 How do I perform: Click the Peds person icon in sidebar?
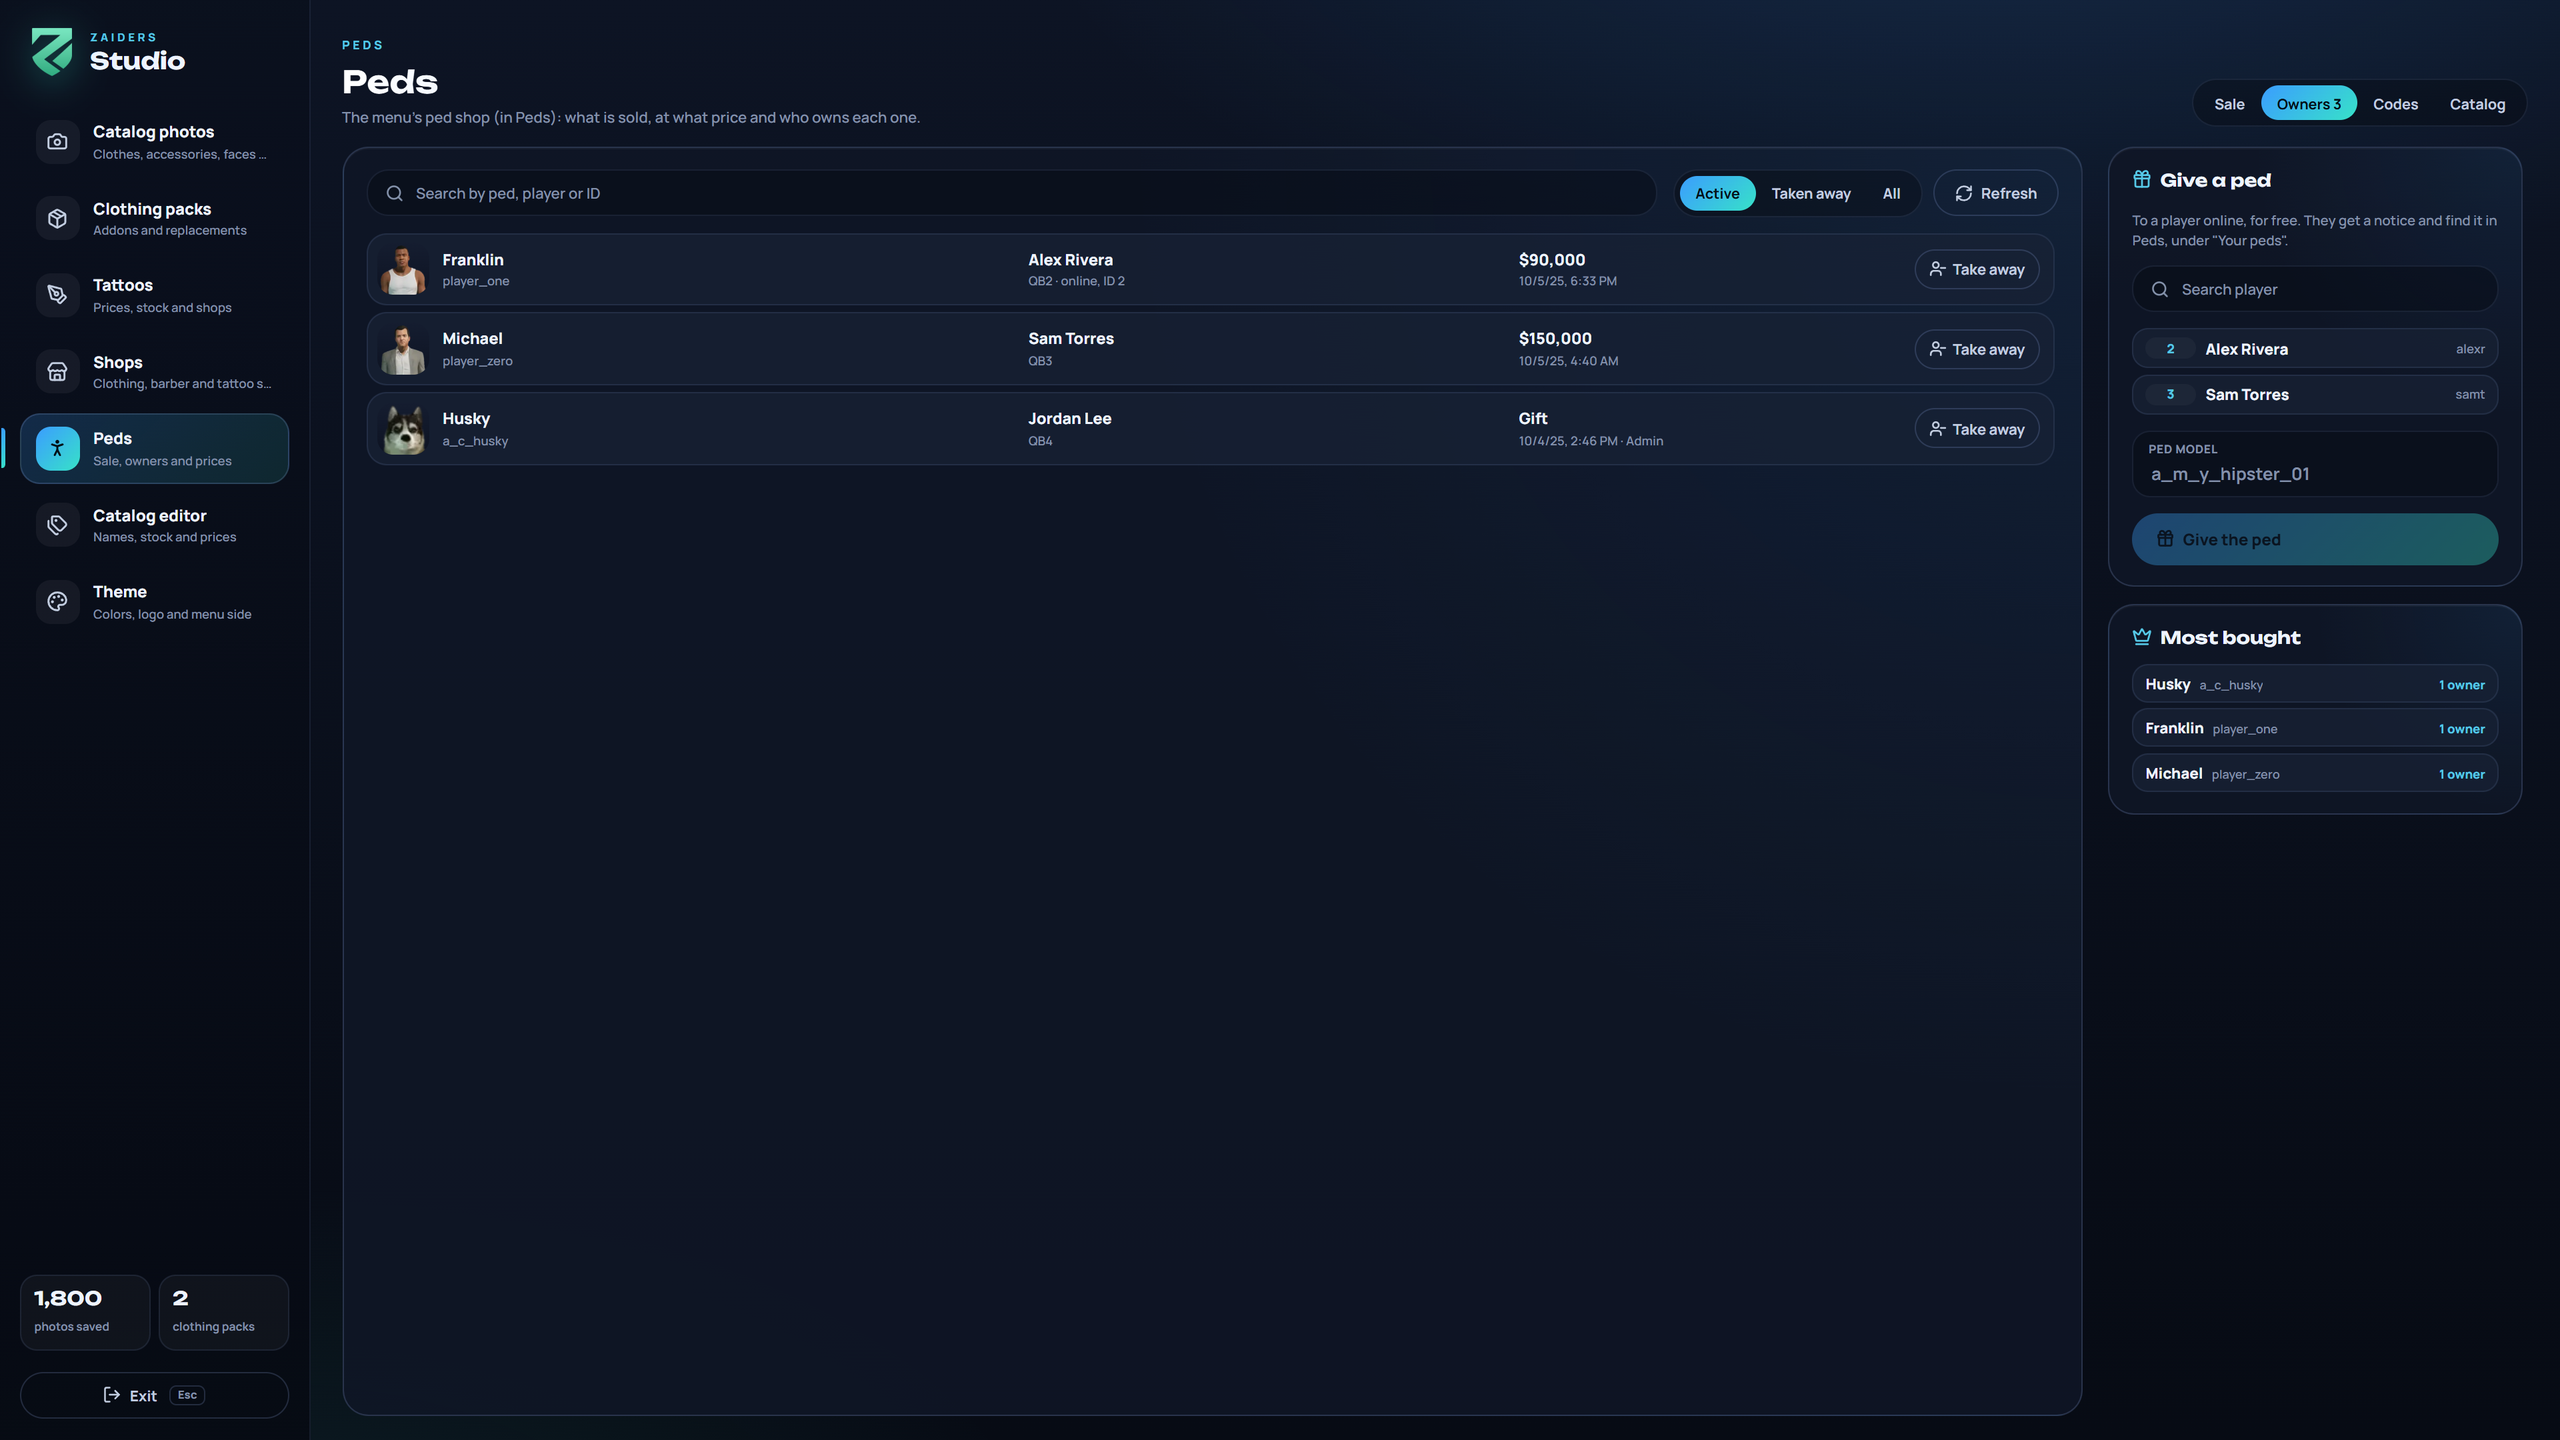point(57,449)
